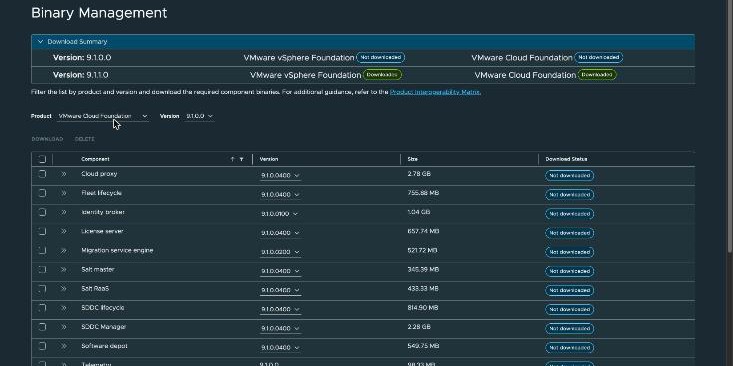
Task: Open License server version dropdown
Action: point(280,233)
